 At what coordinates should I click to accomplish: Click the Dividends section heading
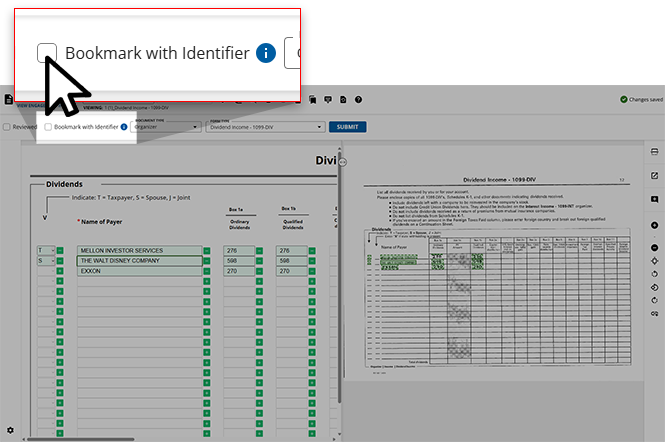64,184
